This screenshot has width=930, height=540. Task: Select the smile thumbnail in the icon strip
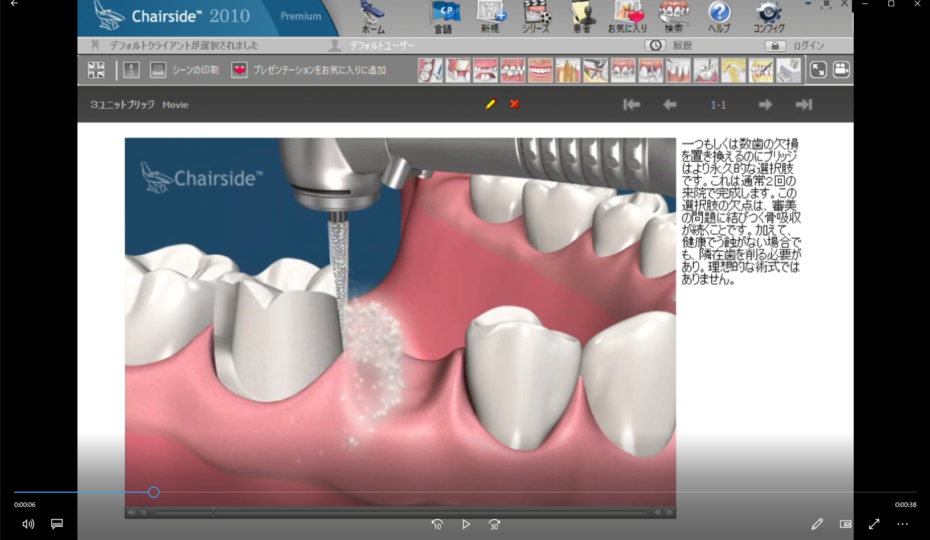click(x=540, y=70)
